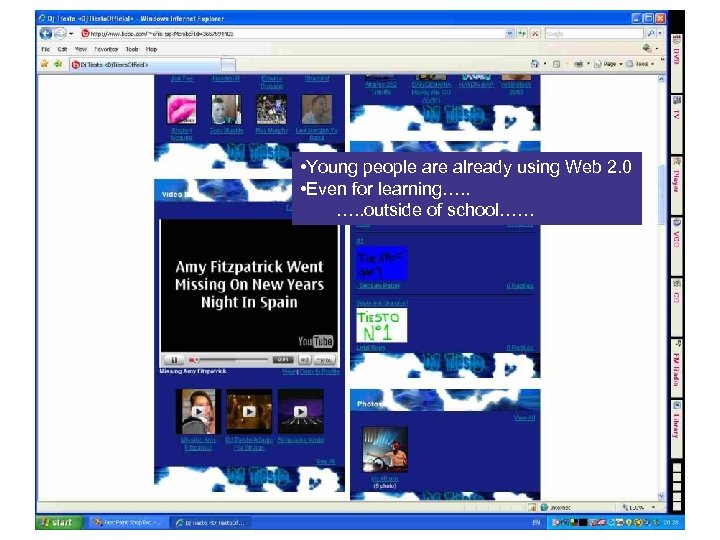Click the video volume button
Viewport: 720px width, 540px height.
(x=305, y=360)
